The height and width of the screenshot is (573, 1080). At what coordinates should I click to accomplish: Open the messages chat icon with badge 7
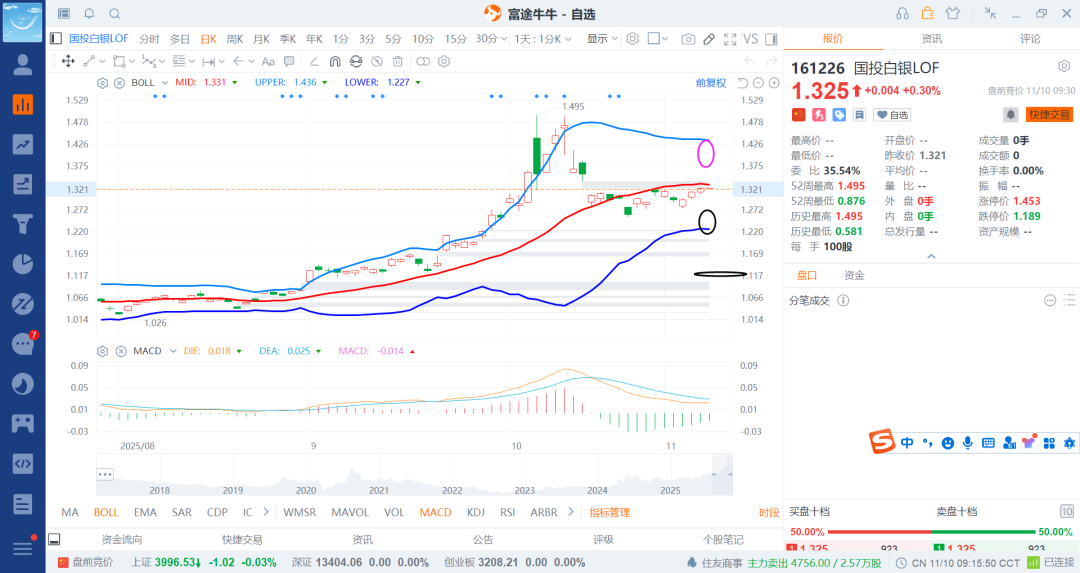pyautogui.click(x=23, y=343)
